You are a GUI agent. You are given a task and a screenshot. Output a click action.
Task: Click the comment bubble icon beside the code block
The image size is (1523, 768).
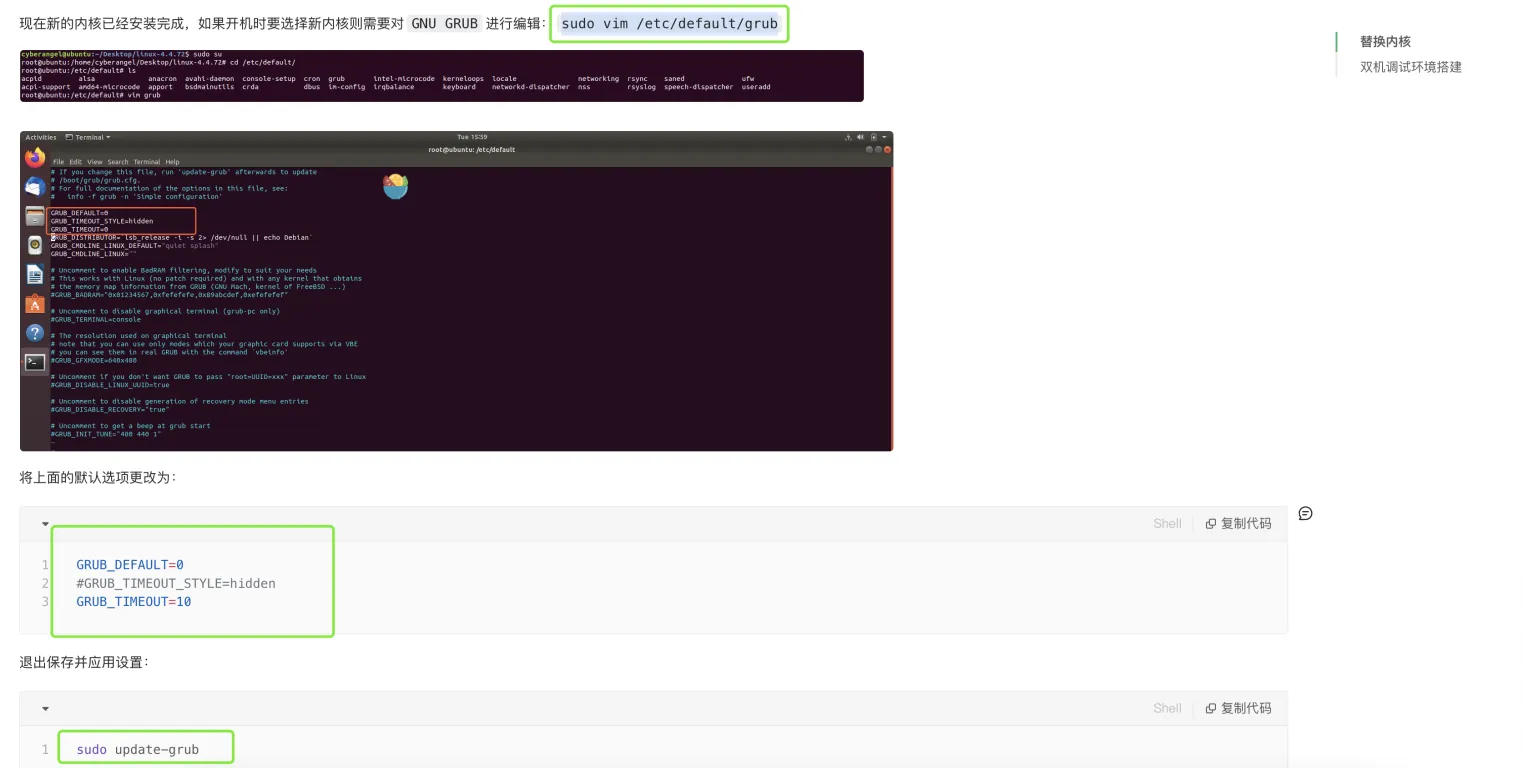(x=1305, y=513)
